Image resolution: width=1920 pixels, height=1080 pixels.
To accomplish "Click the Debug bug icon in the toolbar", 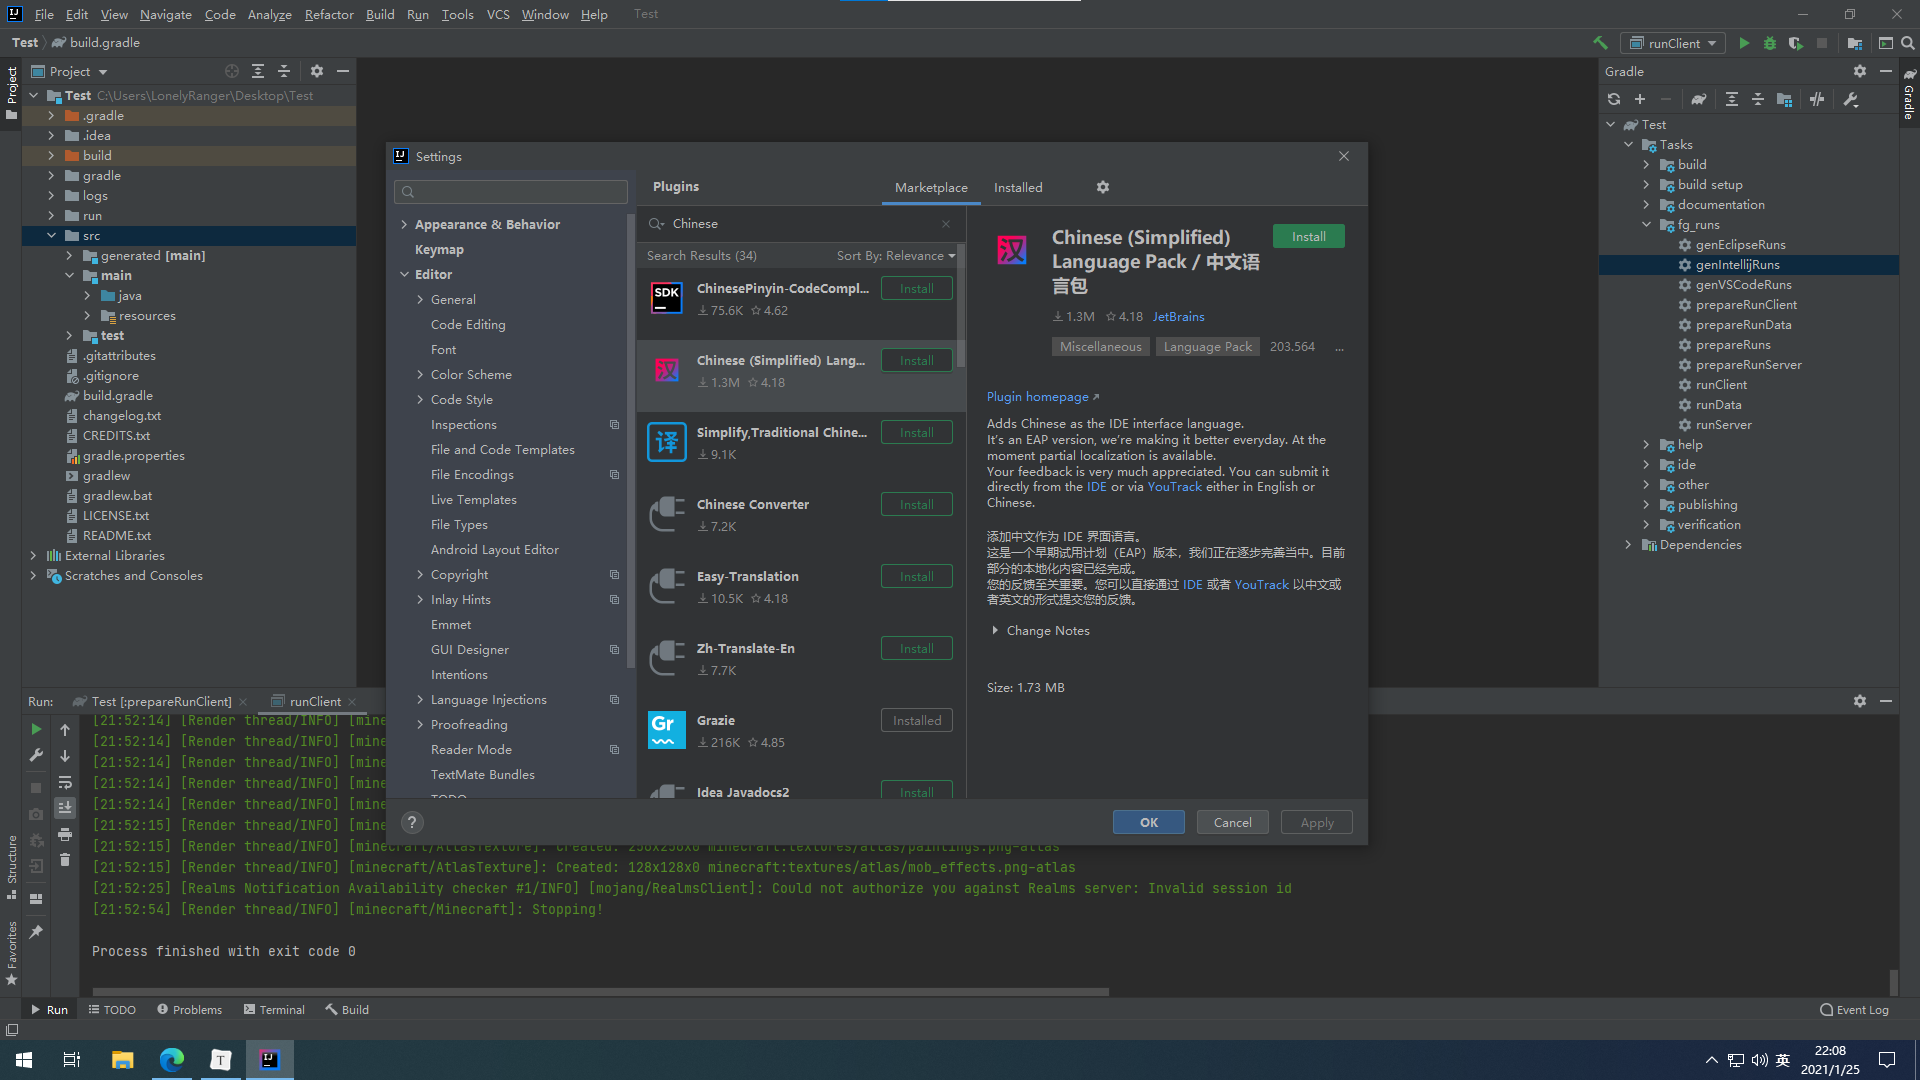I will click(x=1769, y=43).
